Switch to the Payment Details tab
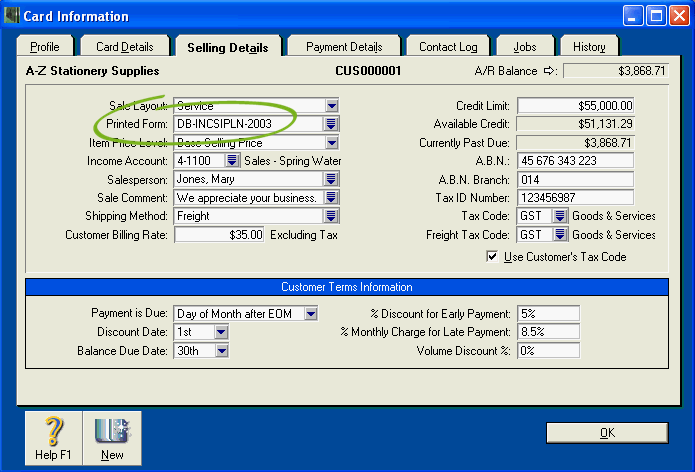Viewport: 695px width, 472px height. 344,47
